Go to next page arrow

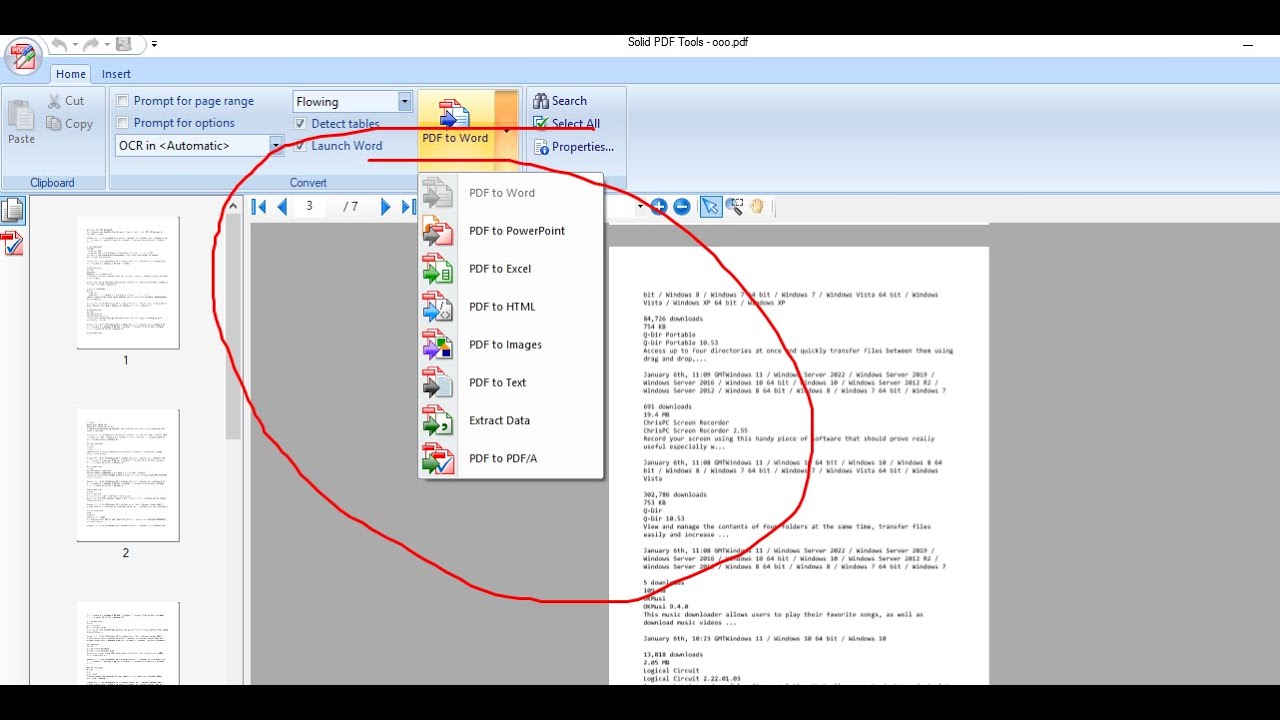click(386, 207)
